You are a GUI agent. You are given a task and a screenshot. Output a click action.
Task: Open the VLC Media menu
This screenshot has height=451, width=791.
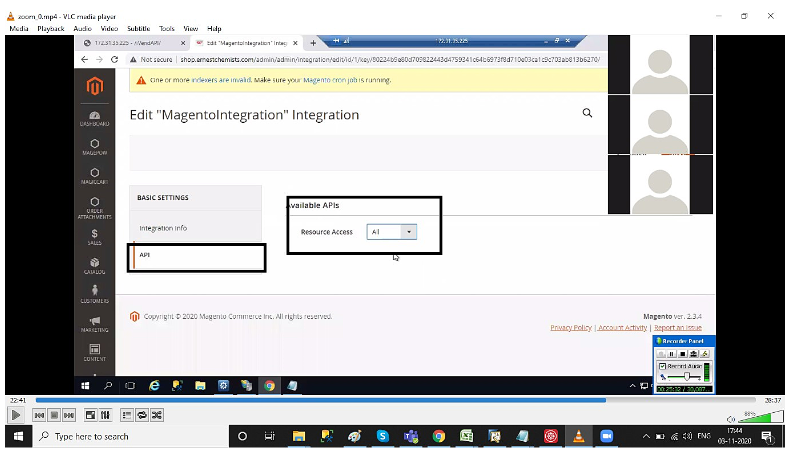point(19,29)
